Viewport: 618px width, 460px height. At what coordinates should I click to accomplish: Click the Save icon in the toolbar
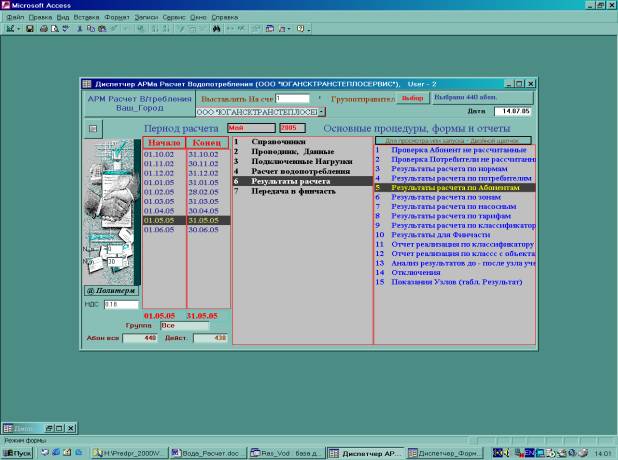[x=30, y=28]
